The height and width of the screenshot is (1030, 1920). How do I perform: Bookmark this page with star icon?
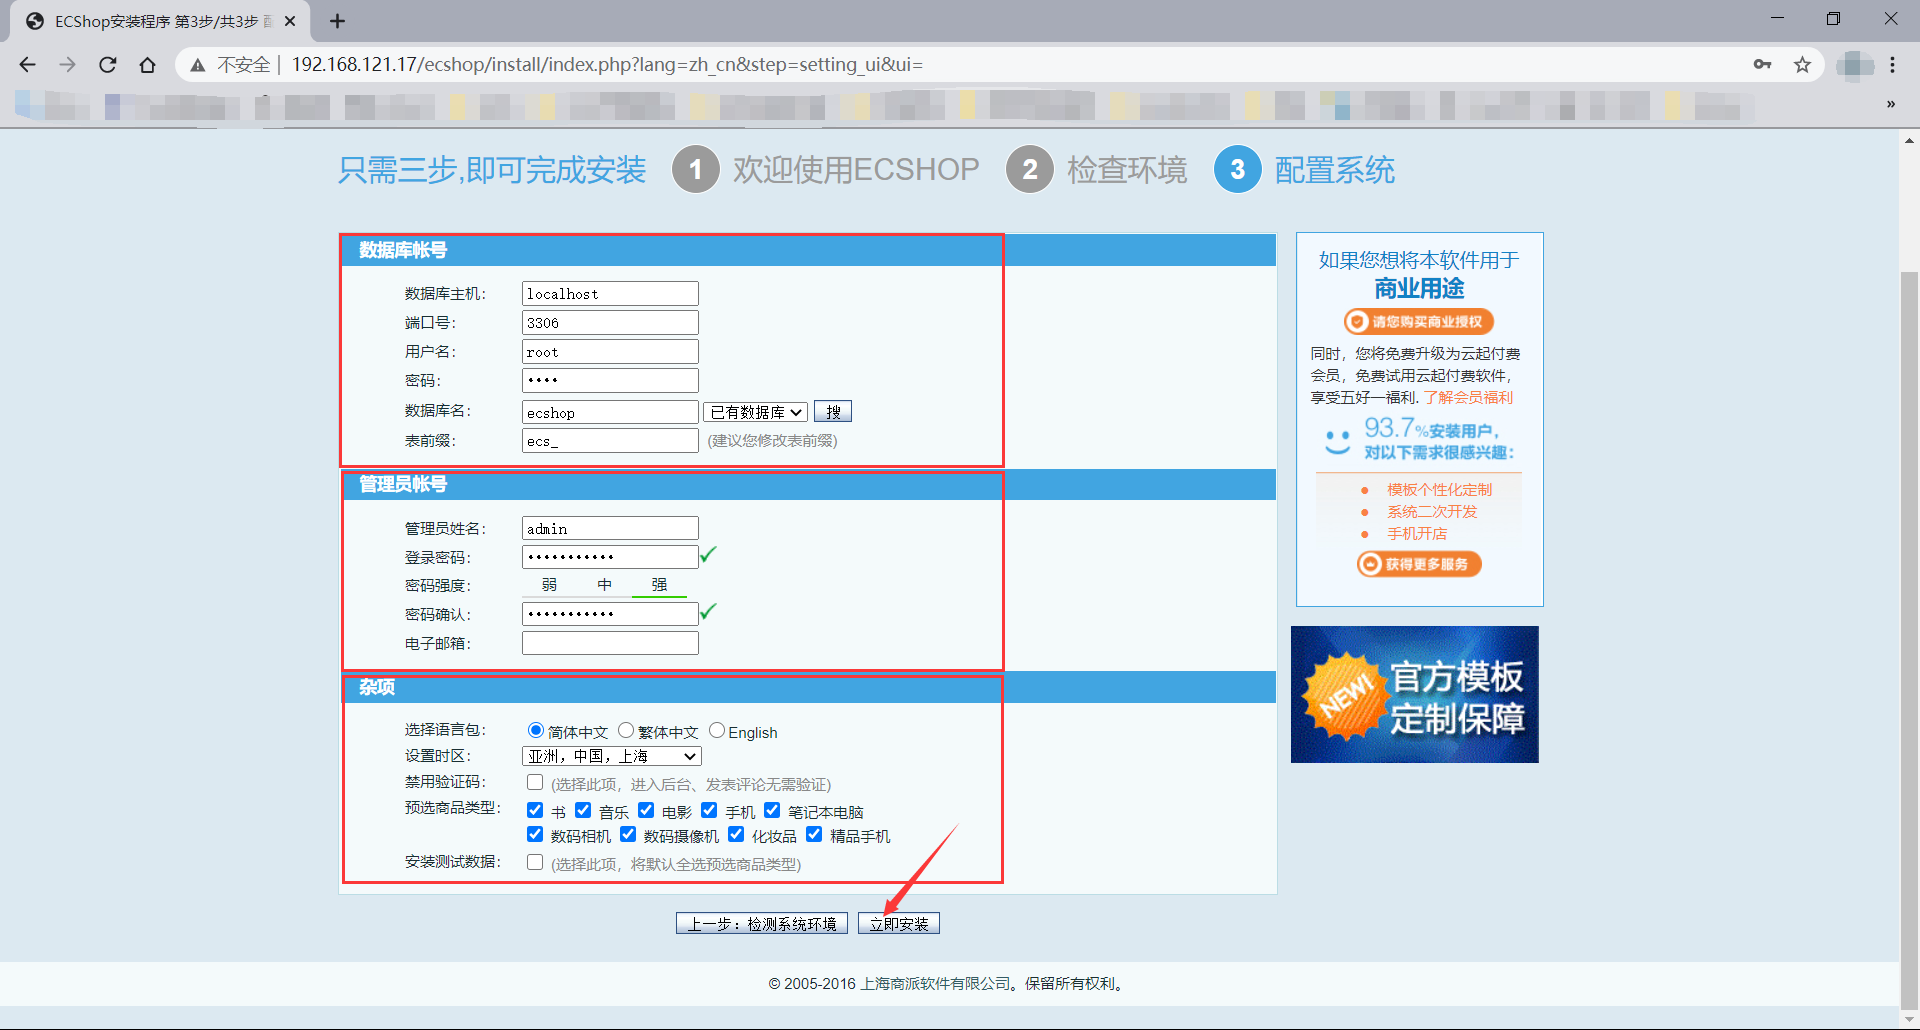[1802, 65]
